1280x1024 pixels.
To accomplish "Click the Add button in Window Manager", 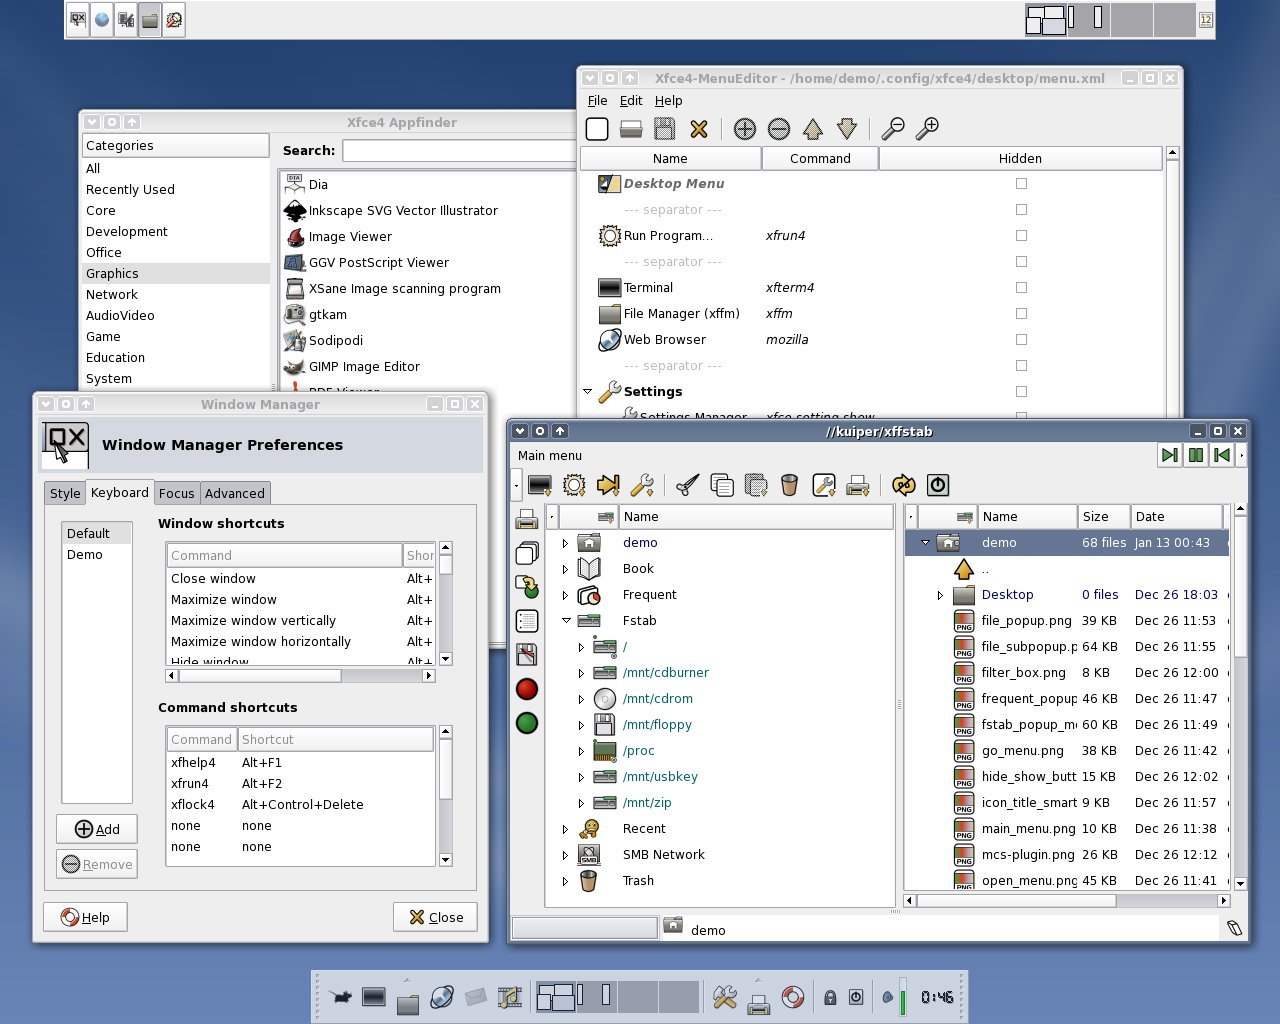I will click(x=97, y=829).
